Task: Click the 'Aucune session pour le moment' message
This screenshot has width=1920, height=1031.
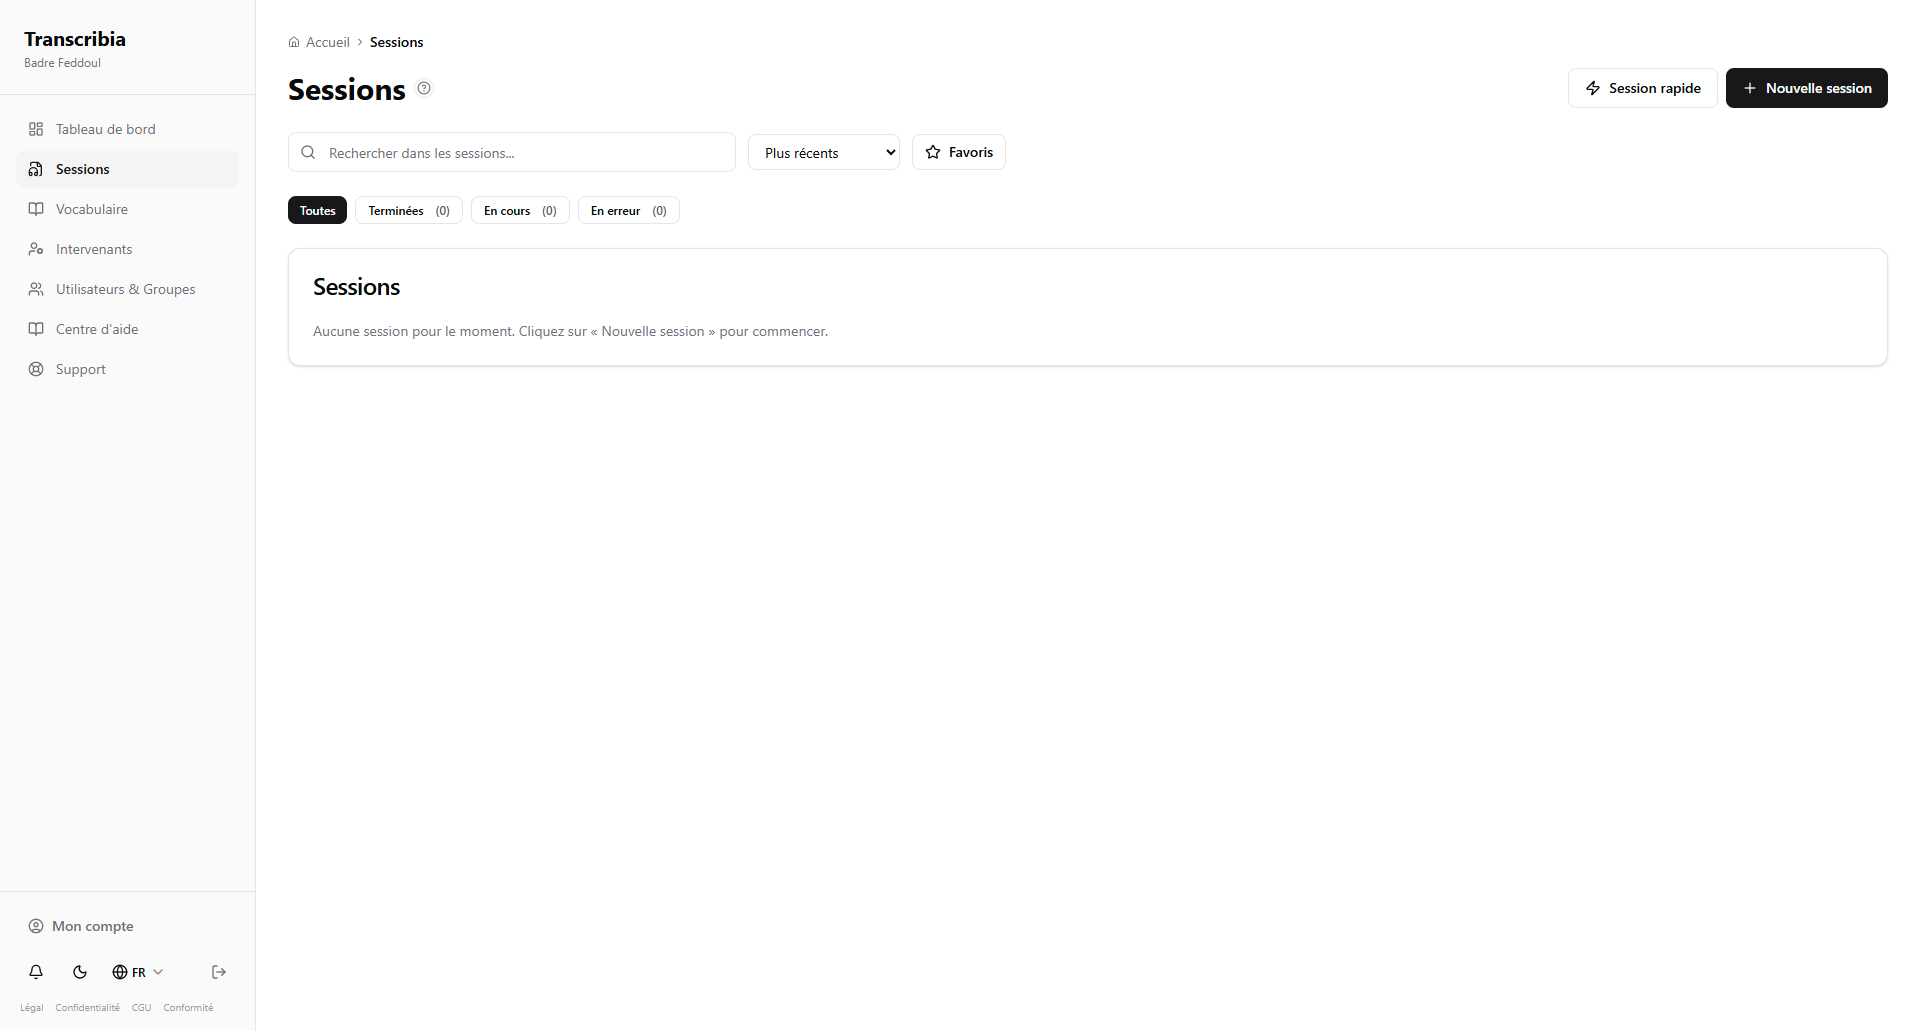Action: pyautogui.click(x=570, y=331)
